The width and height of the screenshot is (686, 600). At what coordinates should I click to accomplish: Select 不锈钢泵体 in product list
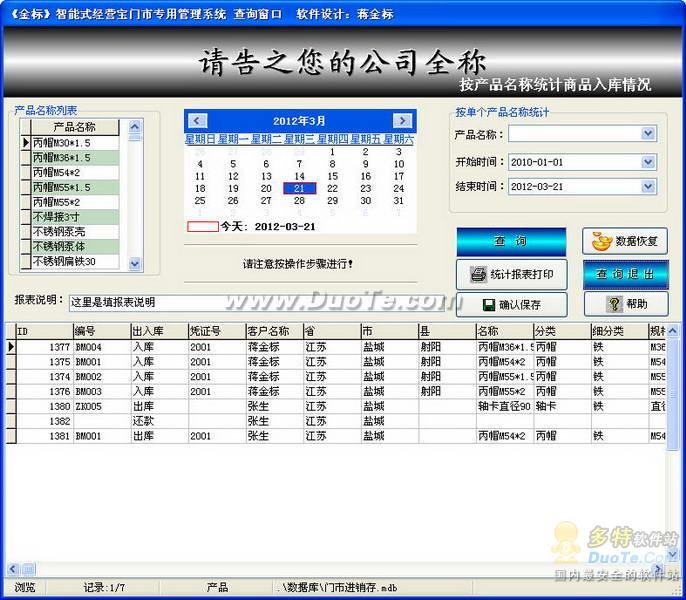[75, 246]
